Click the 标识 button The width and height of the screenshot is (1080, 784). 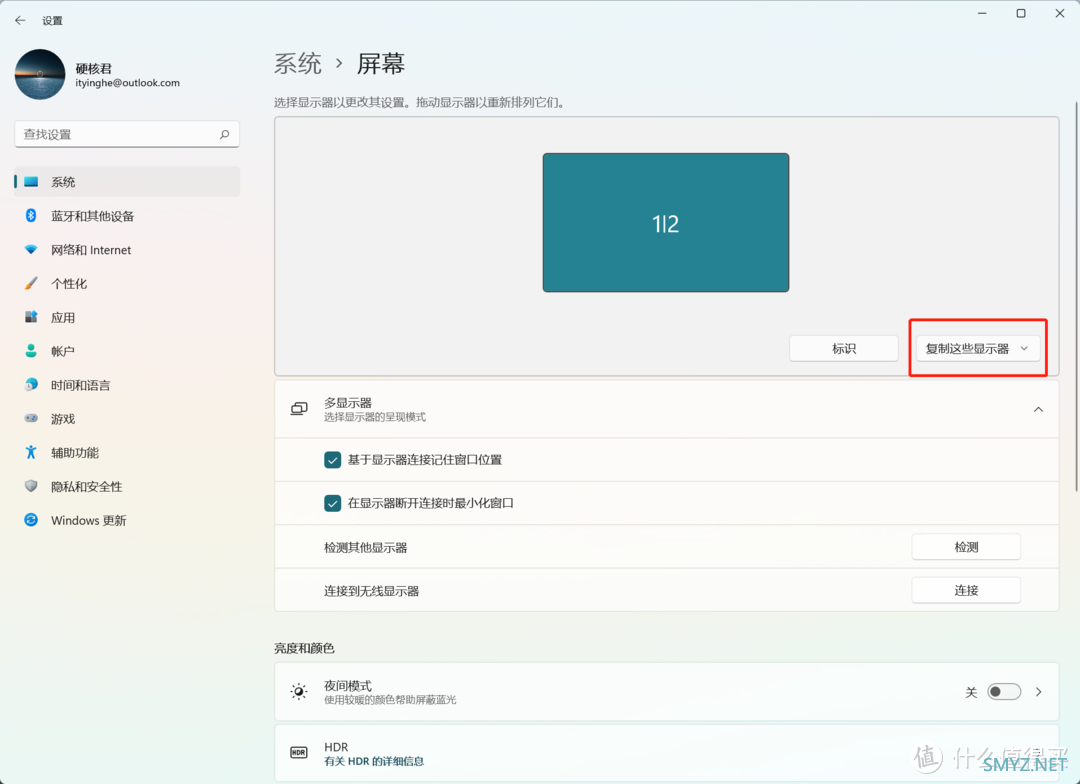click(x=844, y=349)
